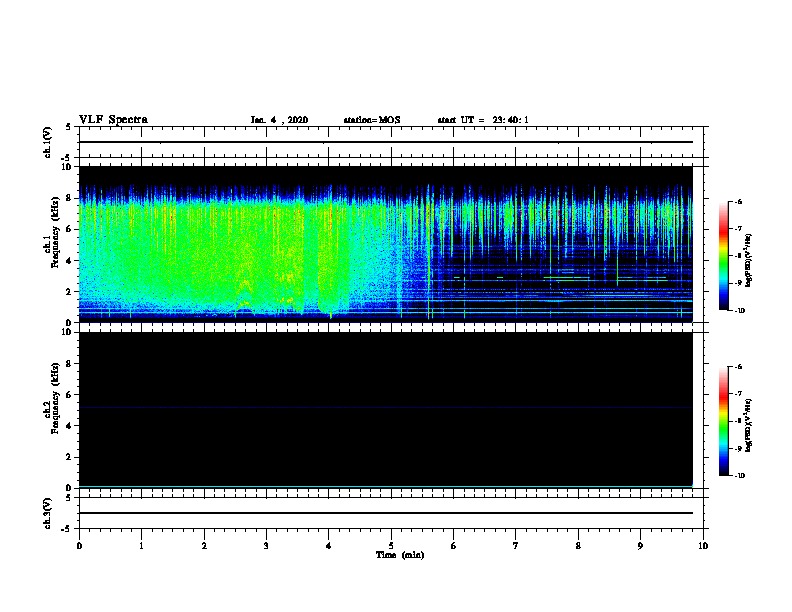Click time axis tick label "7"
This screenshot has width=792, height=612.
coord(516,545)
